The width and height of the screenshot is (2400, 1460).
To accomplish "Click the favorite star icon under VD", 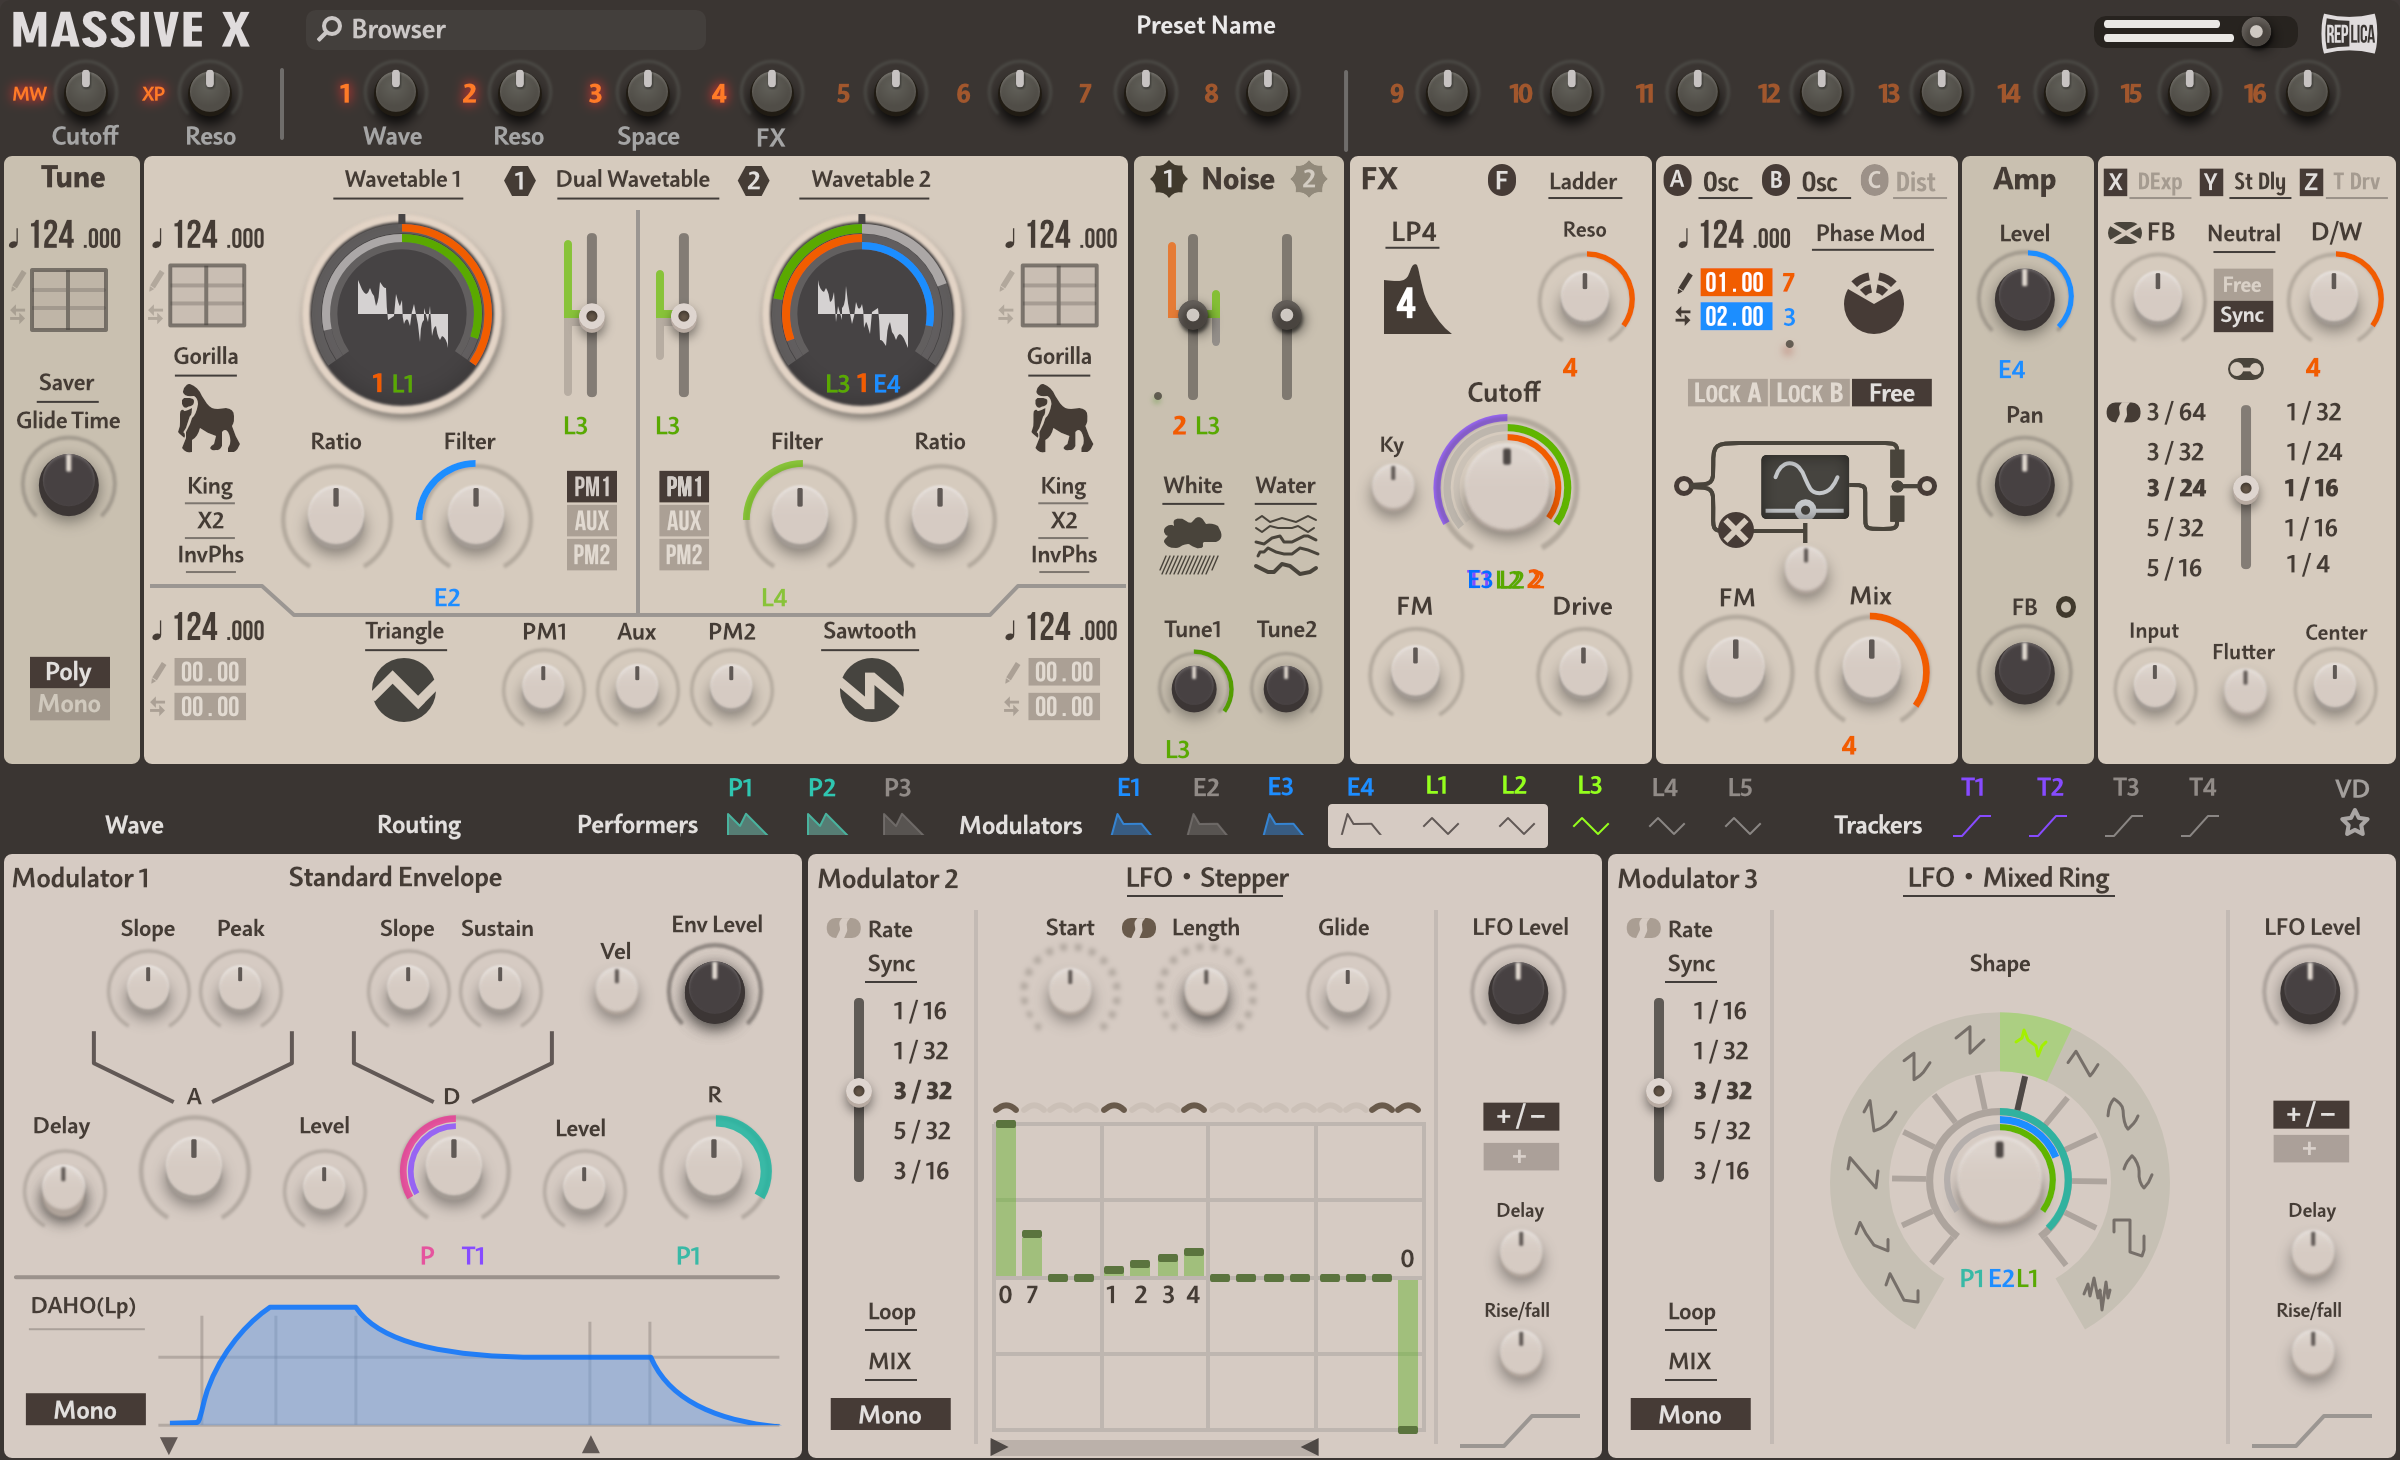I will coord(2354,823).
